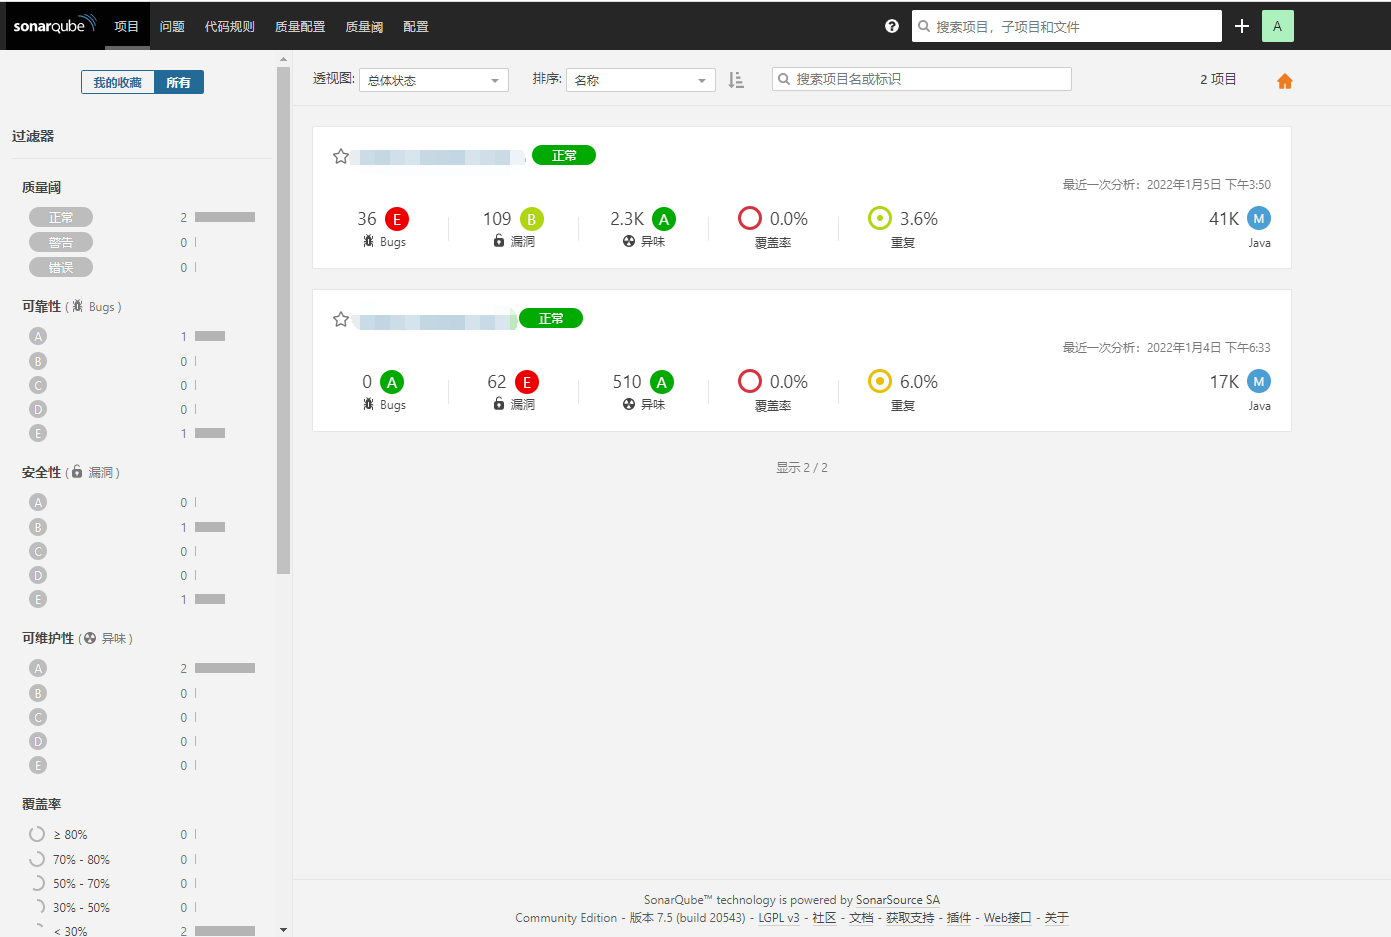Switch to the 问题 tab
1391x937 pixels.
pyautogui.click(x=172, y=26)
